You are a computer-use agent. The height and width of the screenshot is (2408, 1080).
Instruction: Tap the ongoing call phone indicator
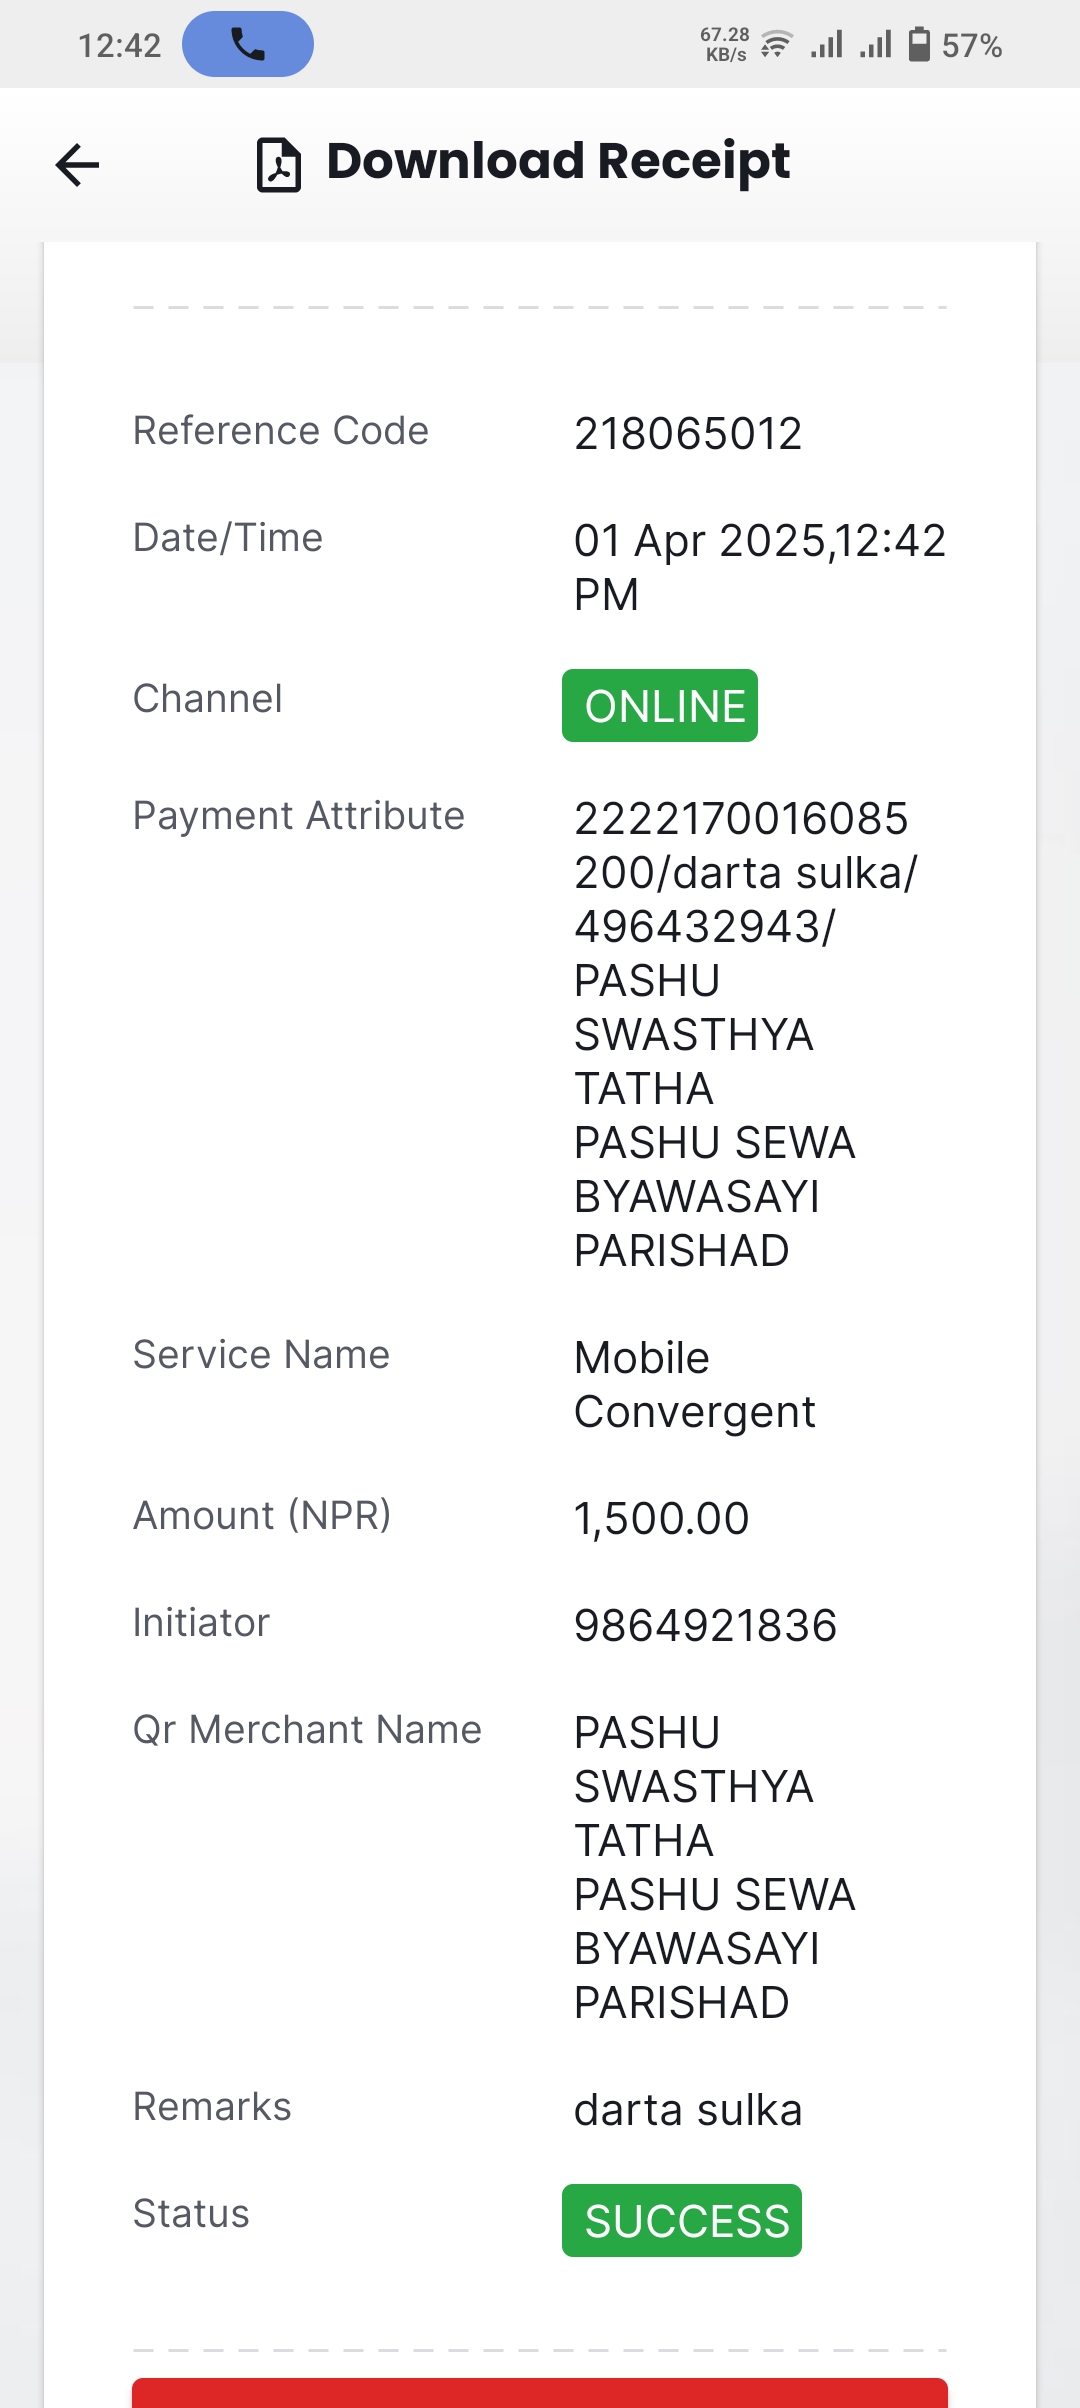pyautogui.click(x=248, y=44)
